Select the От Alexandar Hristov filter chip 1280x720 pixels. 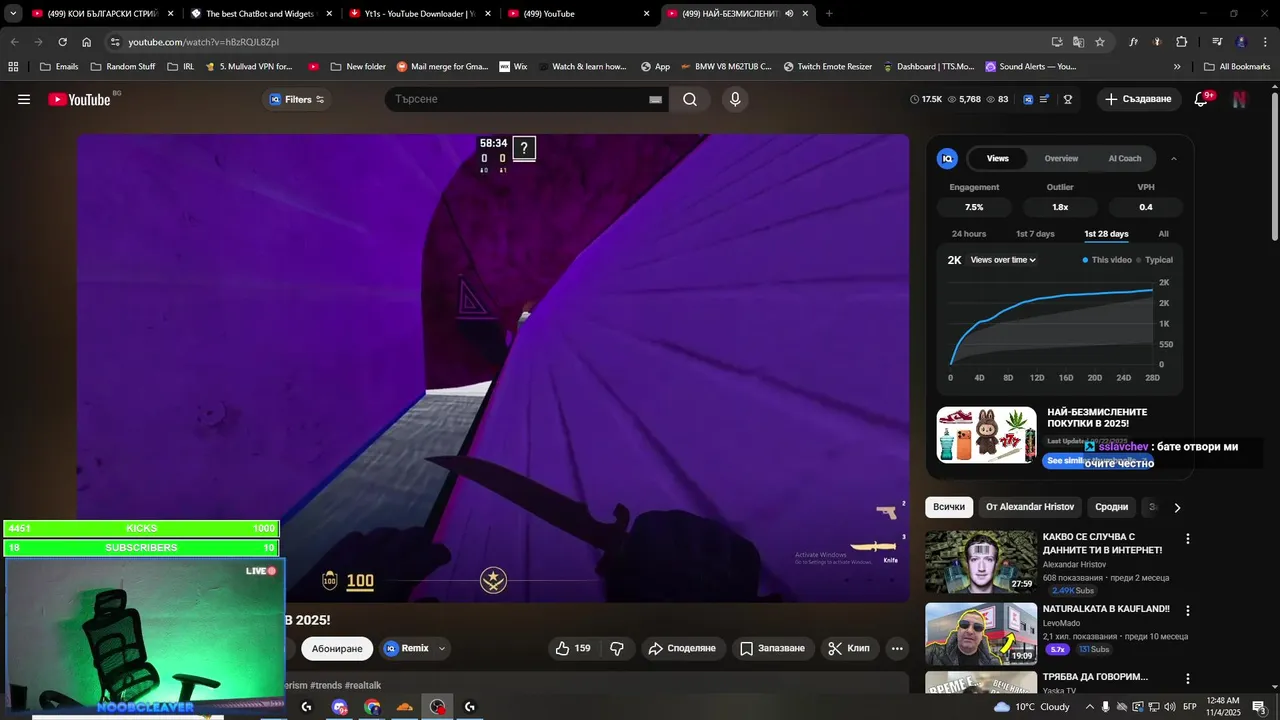1030,507
